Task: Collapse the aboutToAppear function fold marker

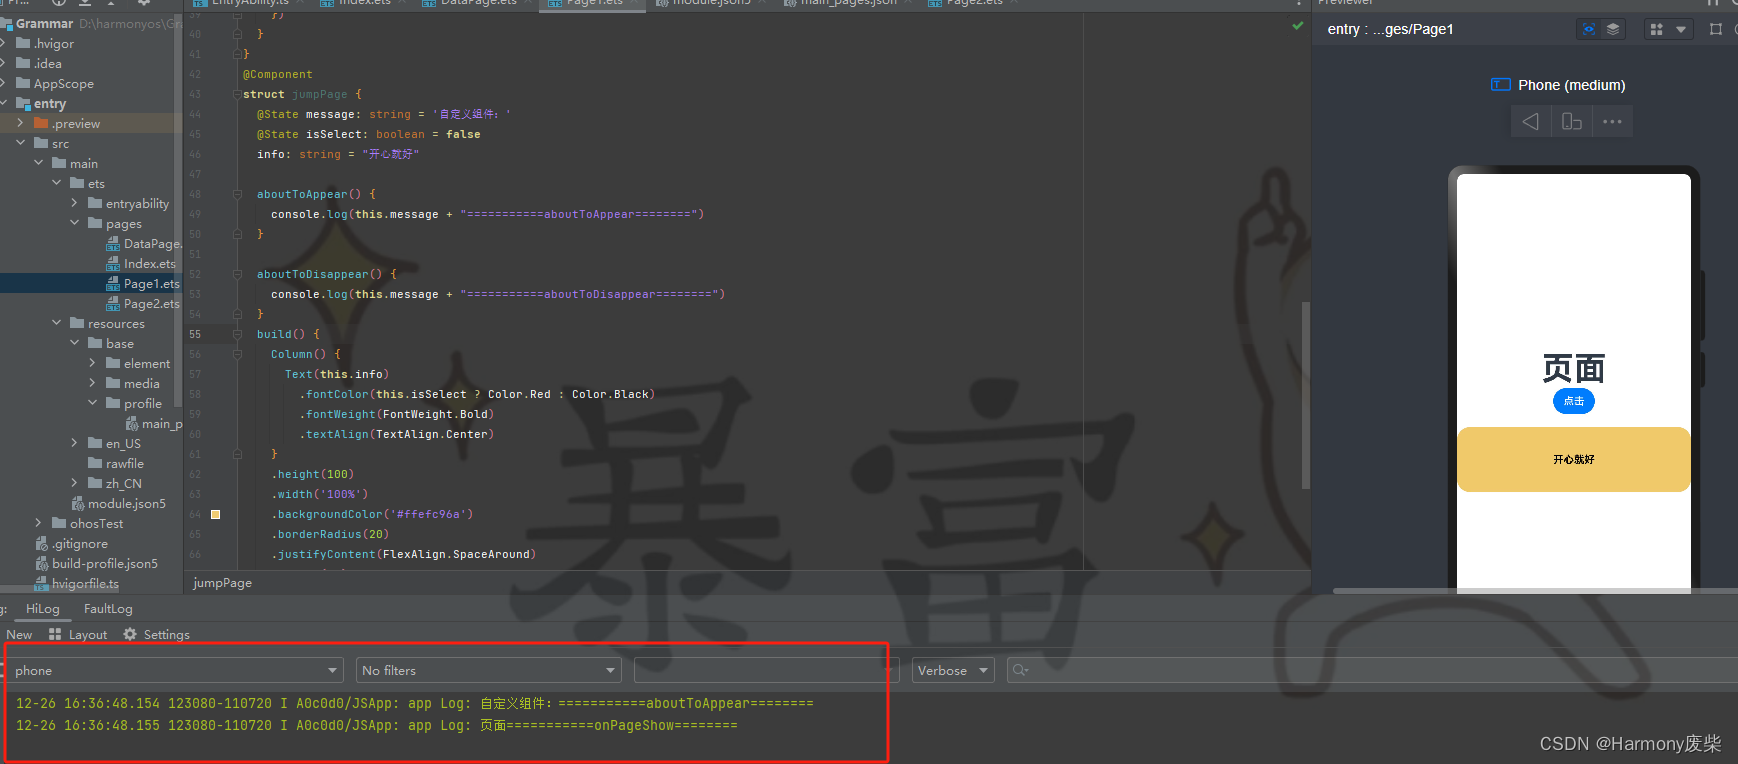Action: (x=237, y=194)
